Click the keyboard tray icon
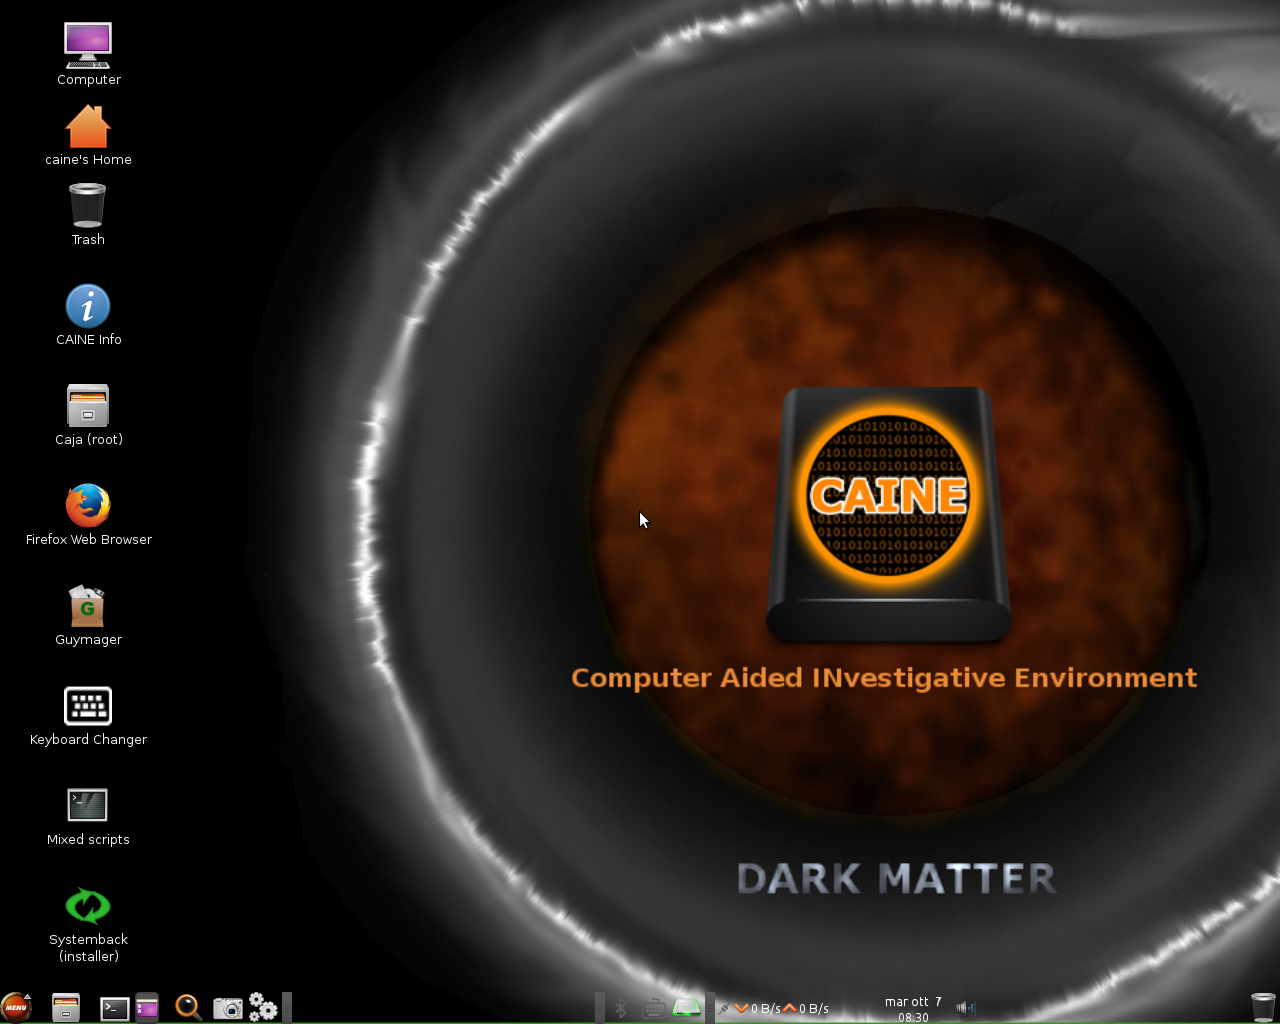The width and height of the screenshot is (1280, 1024). click(654, 1008)
